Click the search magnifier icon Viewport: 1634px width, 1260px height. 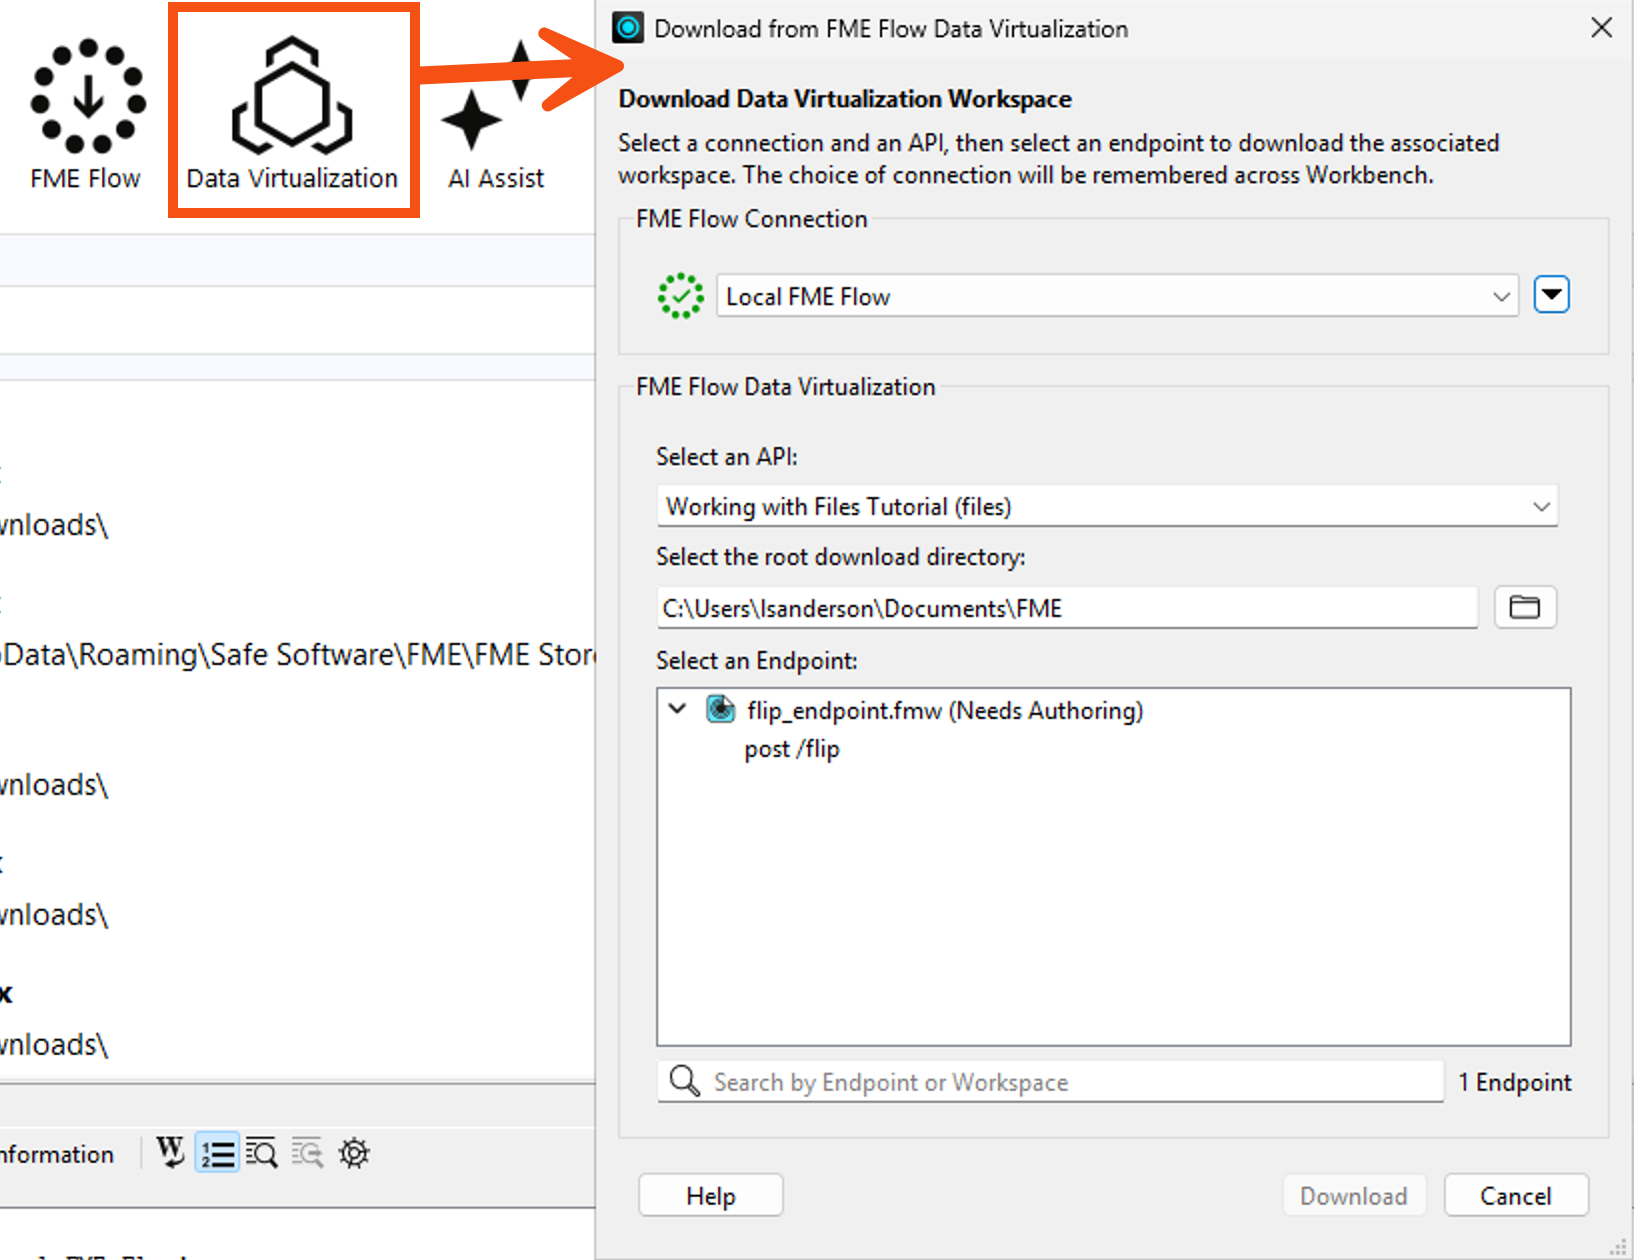point(685,1081)
